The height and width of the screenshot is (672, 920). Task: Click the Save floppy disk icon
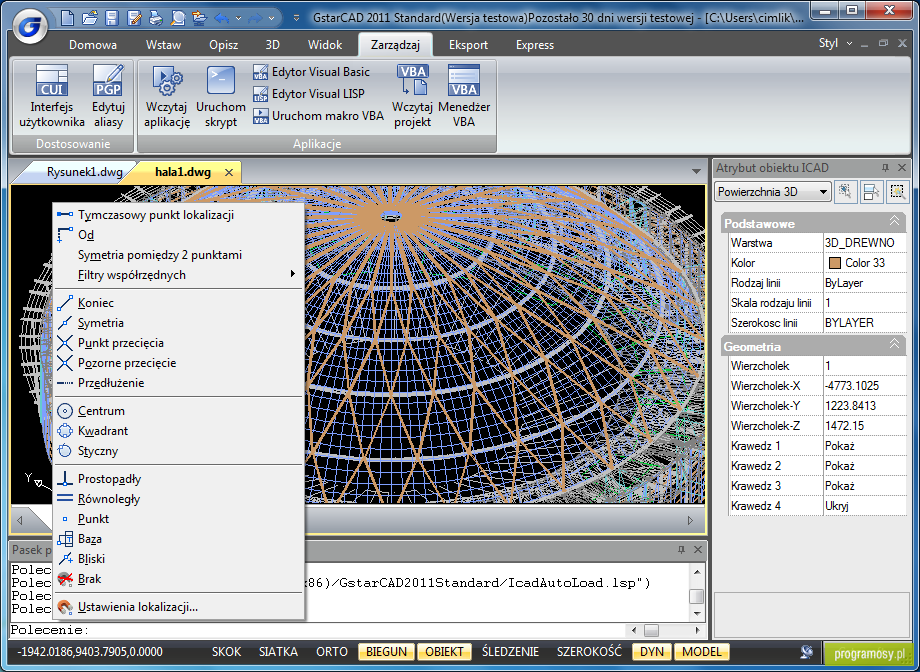[x=112, y=18]
